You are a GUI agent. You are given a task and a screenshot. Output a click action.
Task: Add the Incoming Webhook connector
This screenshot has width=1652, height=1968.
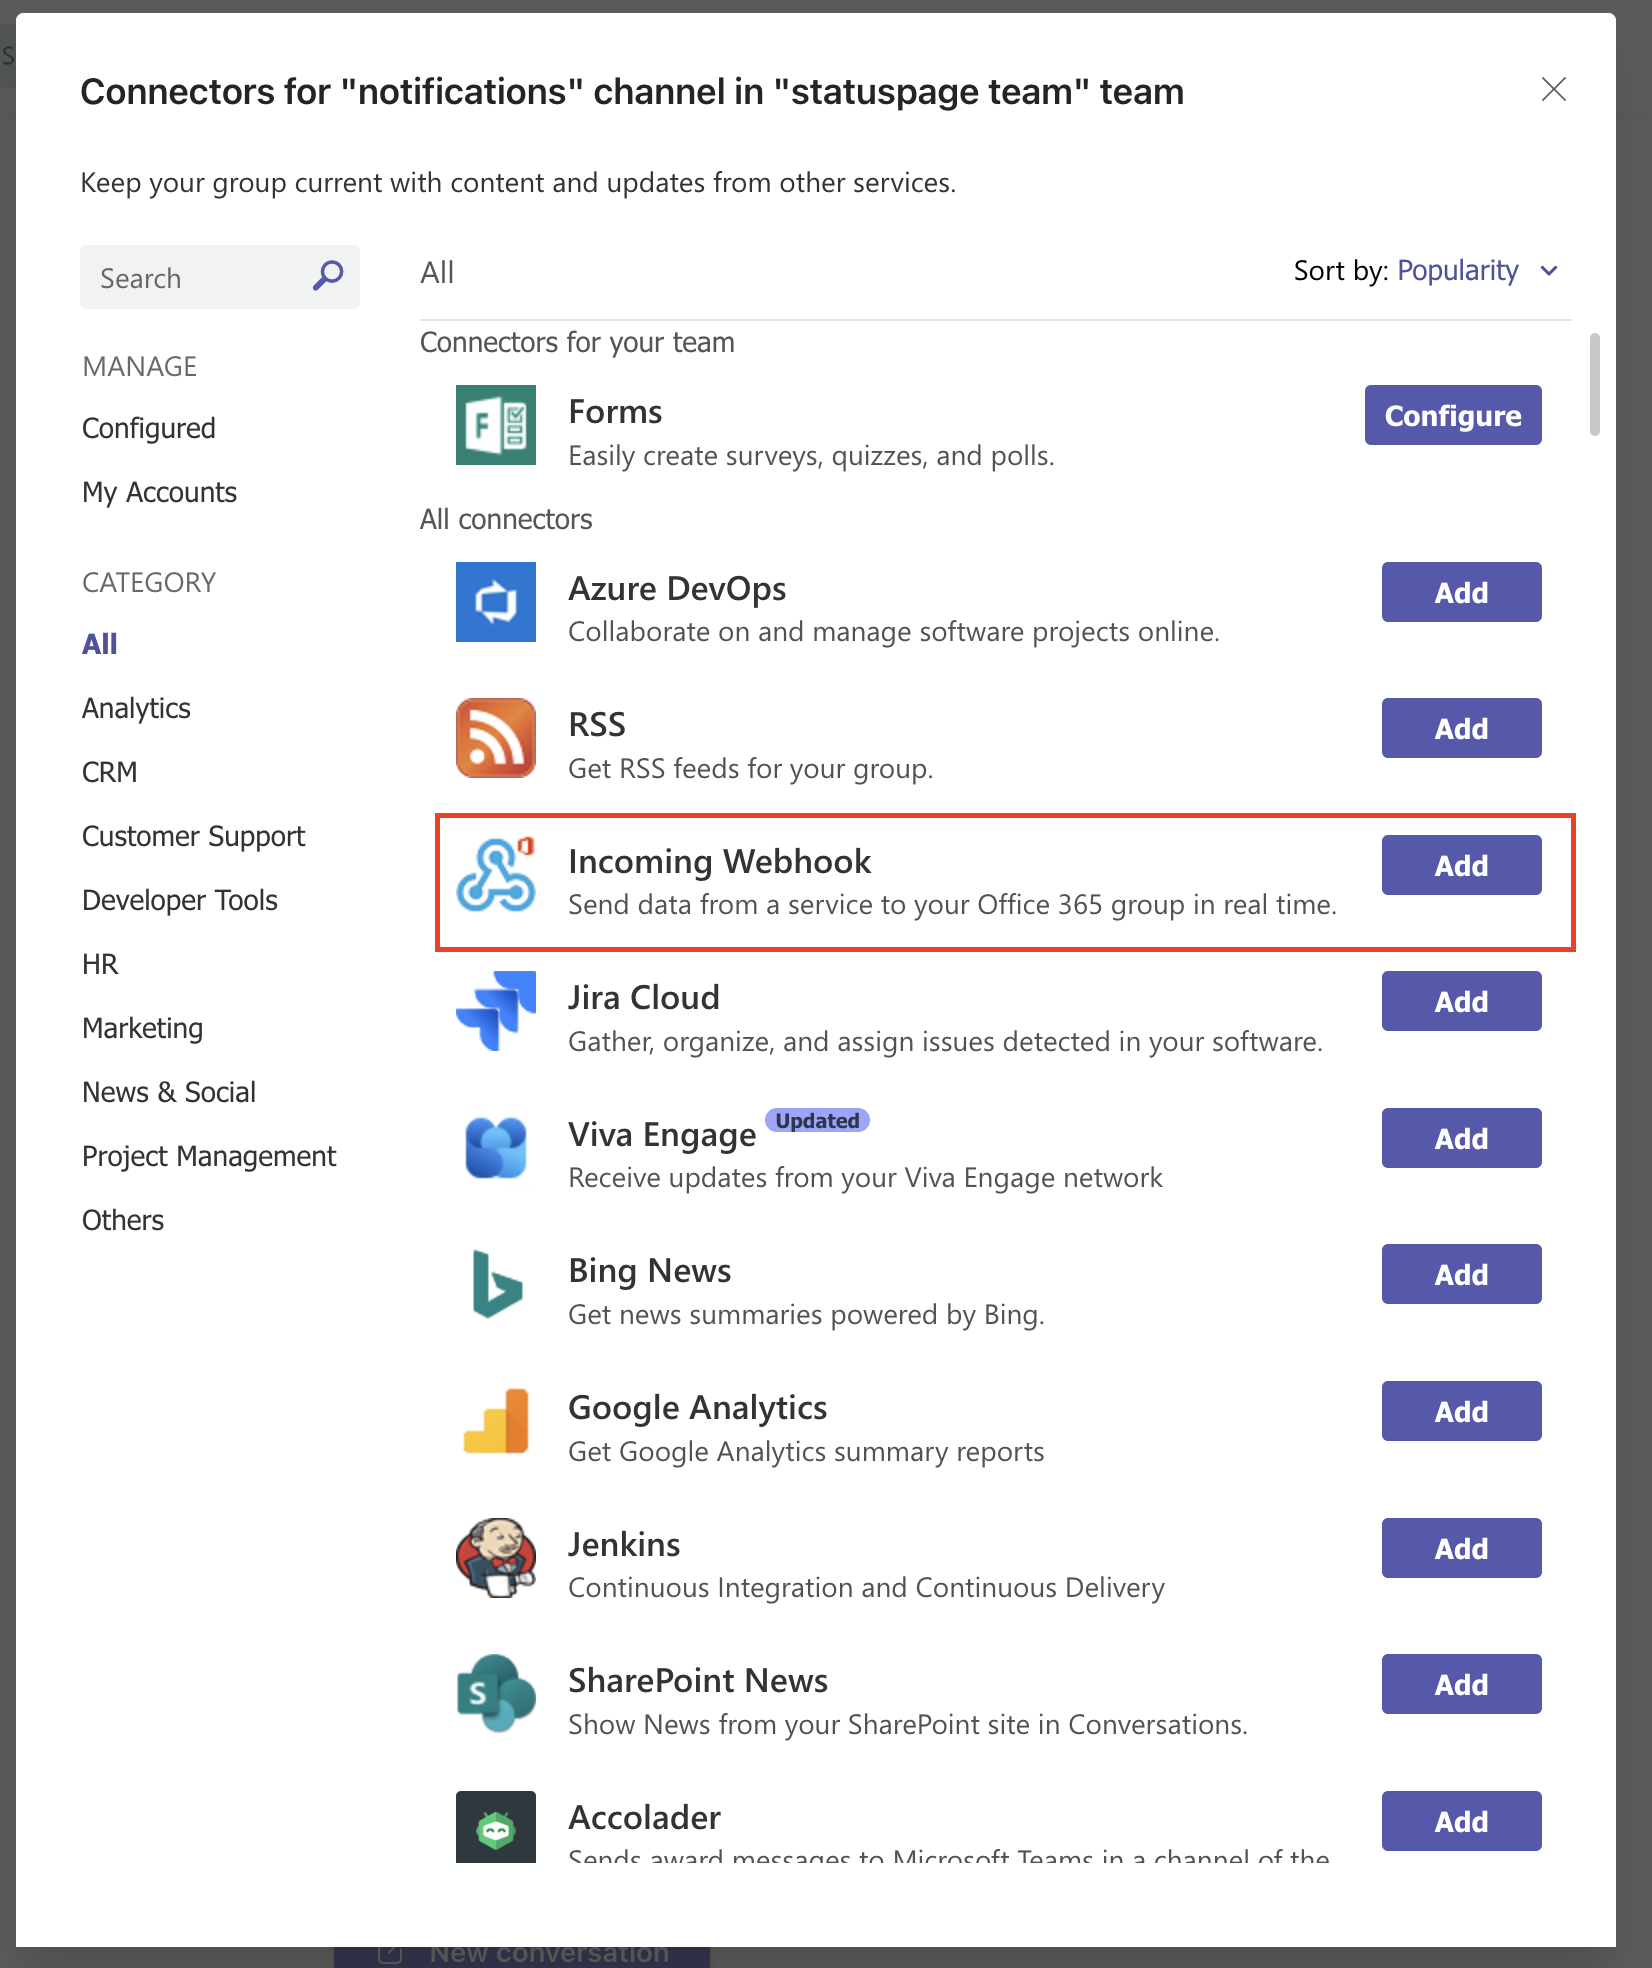click(1460, 865)
